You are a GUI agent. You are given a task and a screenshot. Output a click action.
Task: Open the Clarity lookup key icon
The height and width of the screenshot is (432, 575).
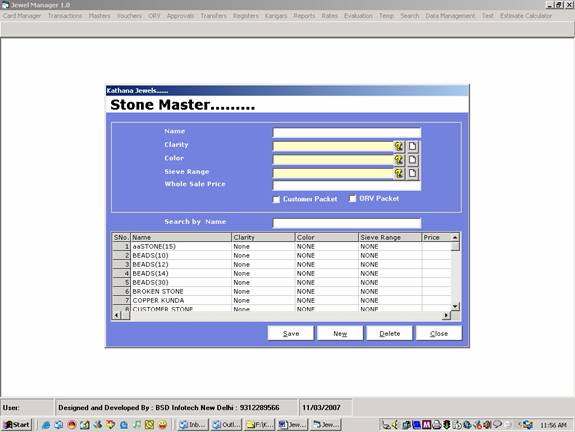pos(399,147)
